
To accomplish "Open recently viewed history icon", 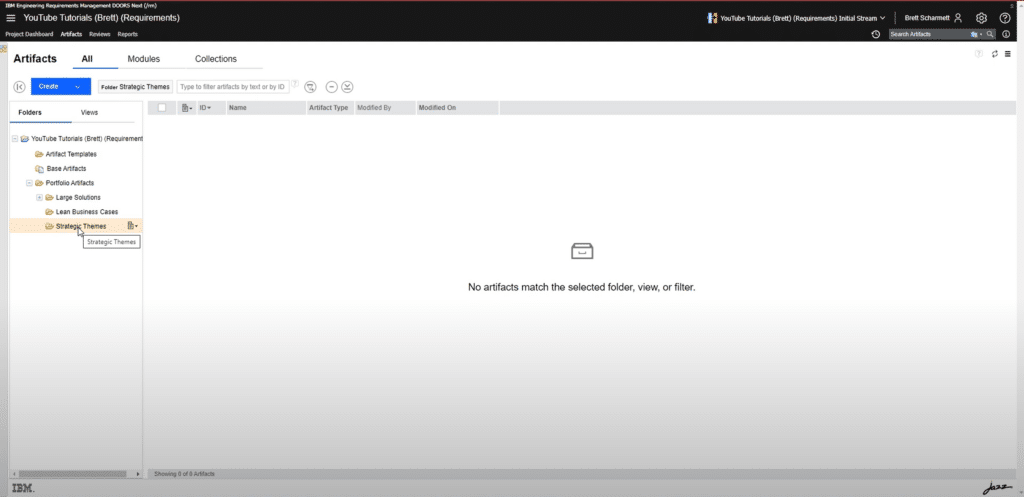I will pos(876,34).
